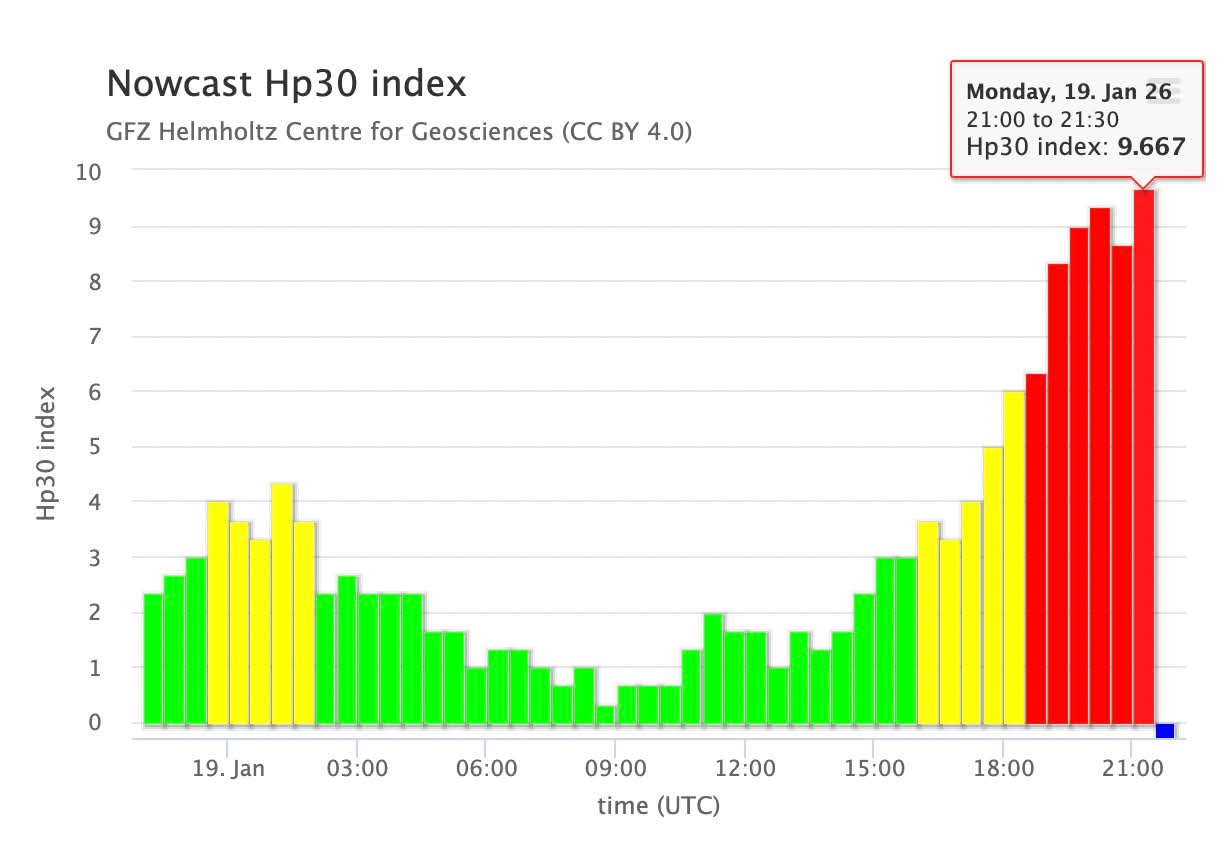Click the 19. Jan x-axis label
The image size is (1230, 848).
[228, 771]
